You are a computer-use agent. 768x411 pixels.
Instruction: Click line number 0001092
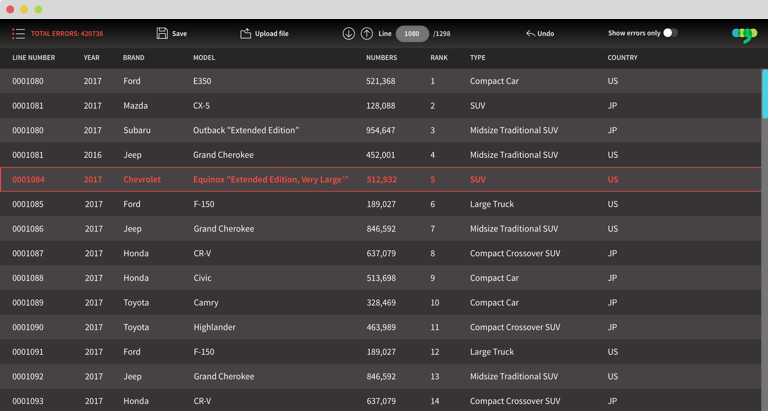point(28,376)
